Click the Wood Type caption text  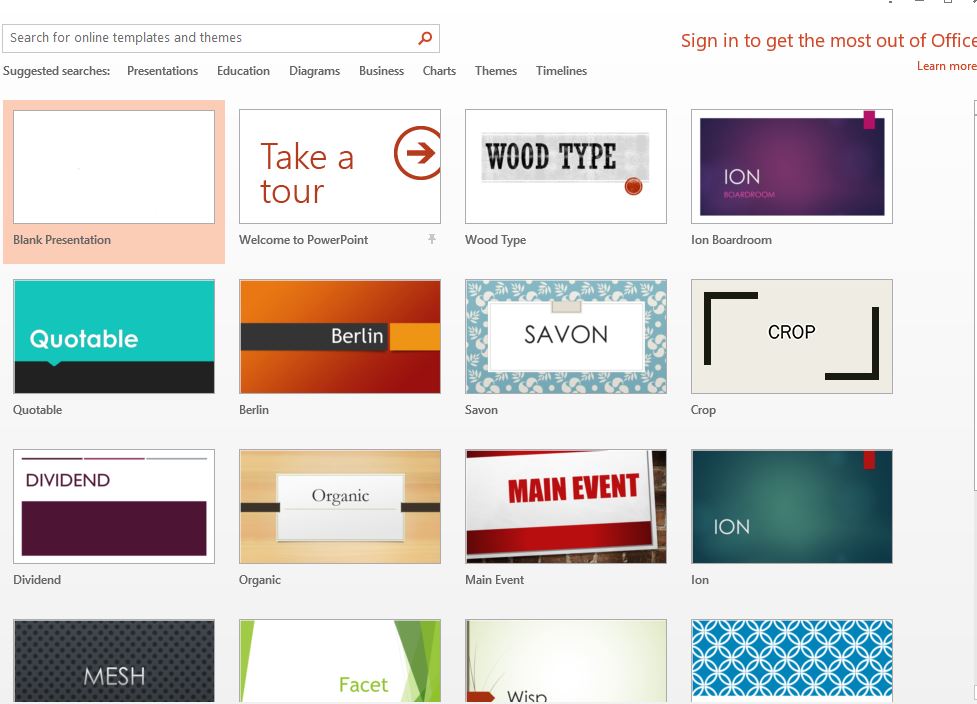coord(495,240)
